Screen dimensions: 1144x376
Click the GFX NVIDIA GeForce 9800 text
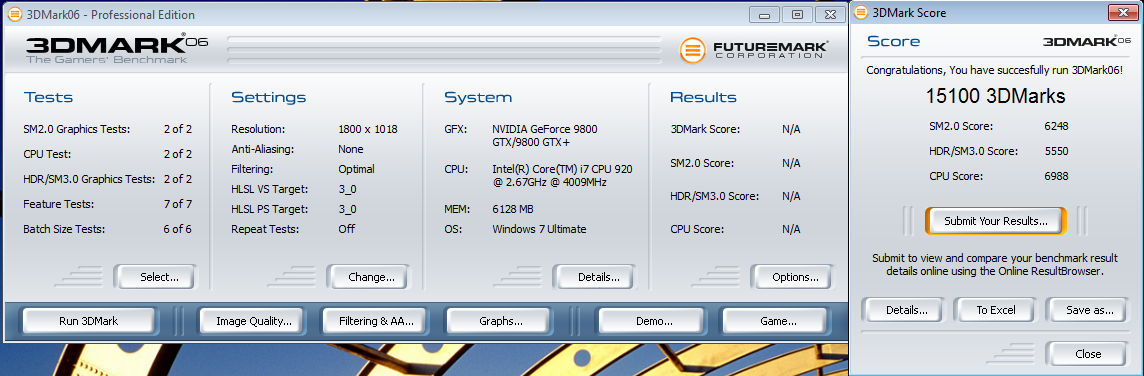coord(545,136)
